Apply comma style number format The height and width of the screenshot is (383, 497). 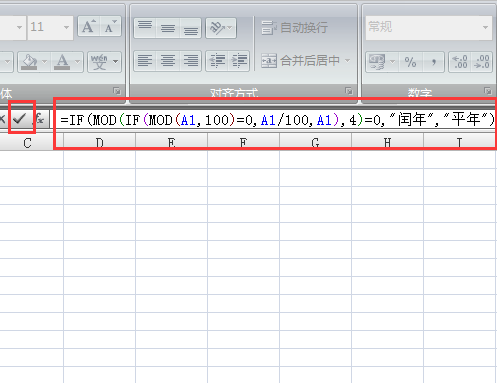click(x=433, y=62)
